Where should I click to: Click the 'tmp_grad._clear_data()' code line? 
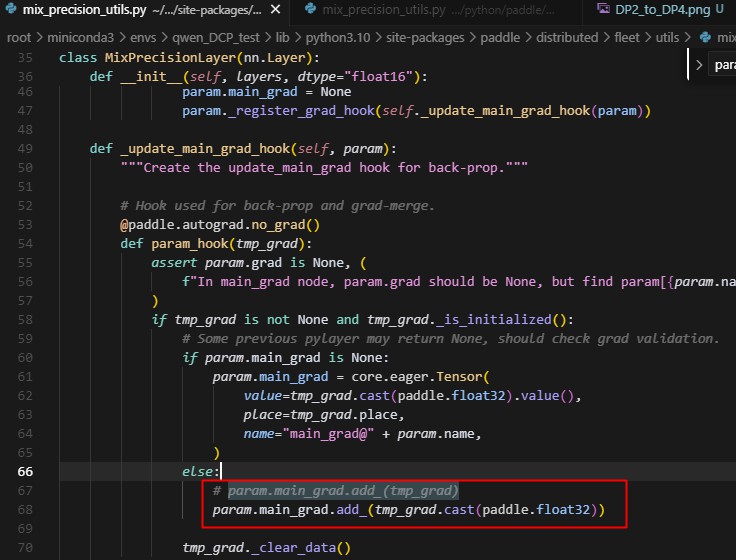click(266, 547)
